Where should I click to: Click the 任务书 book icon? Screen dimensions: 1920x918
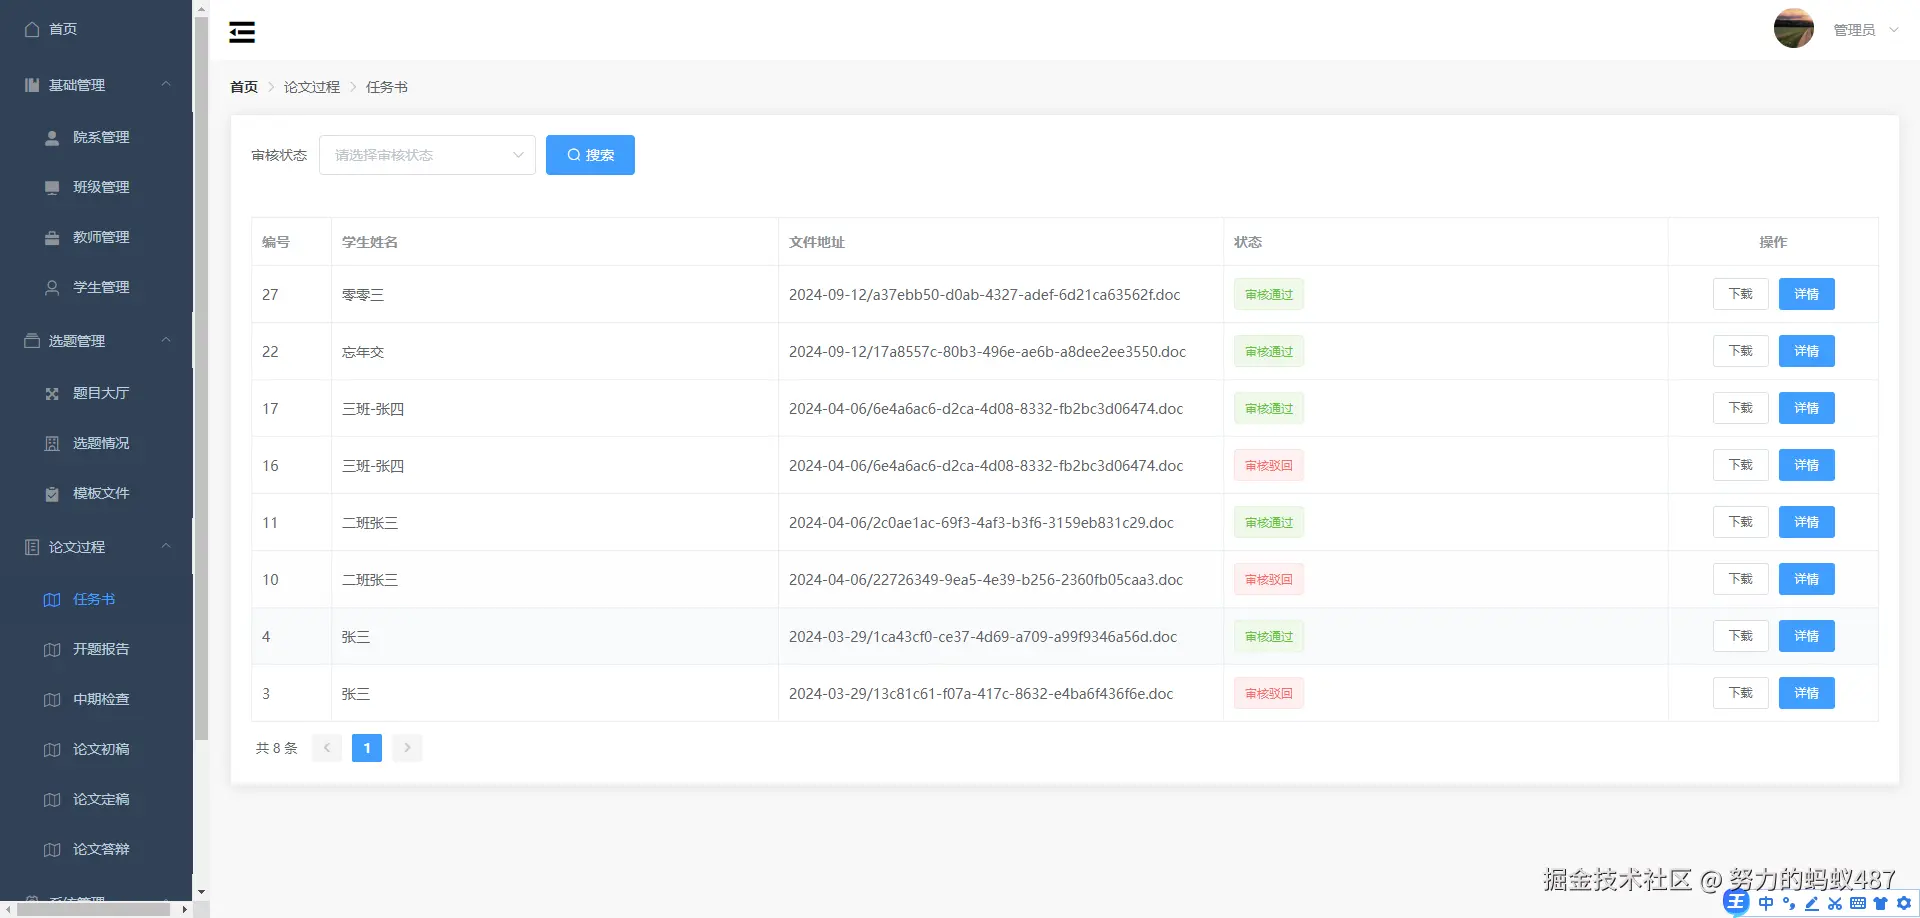tap(52, 599)
